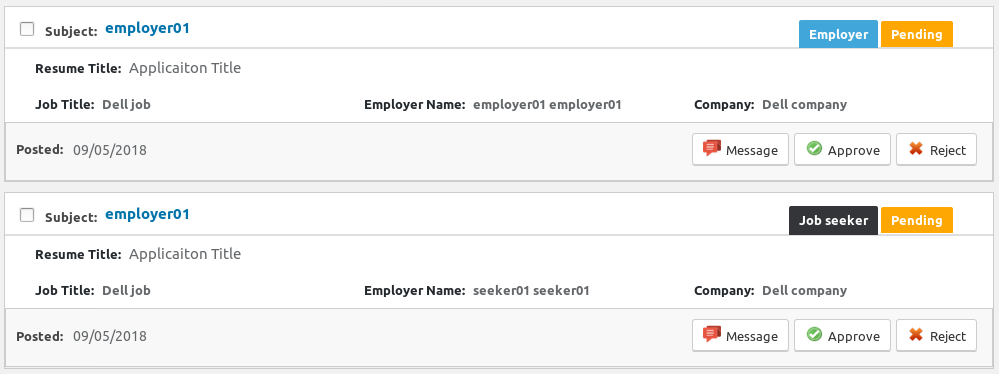The height and width of the screenshot is (374, 999).
Task: Select the Applicaiton Title text in Employer card
Action: click(x=185, y=68)
